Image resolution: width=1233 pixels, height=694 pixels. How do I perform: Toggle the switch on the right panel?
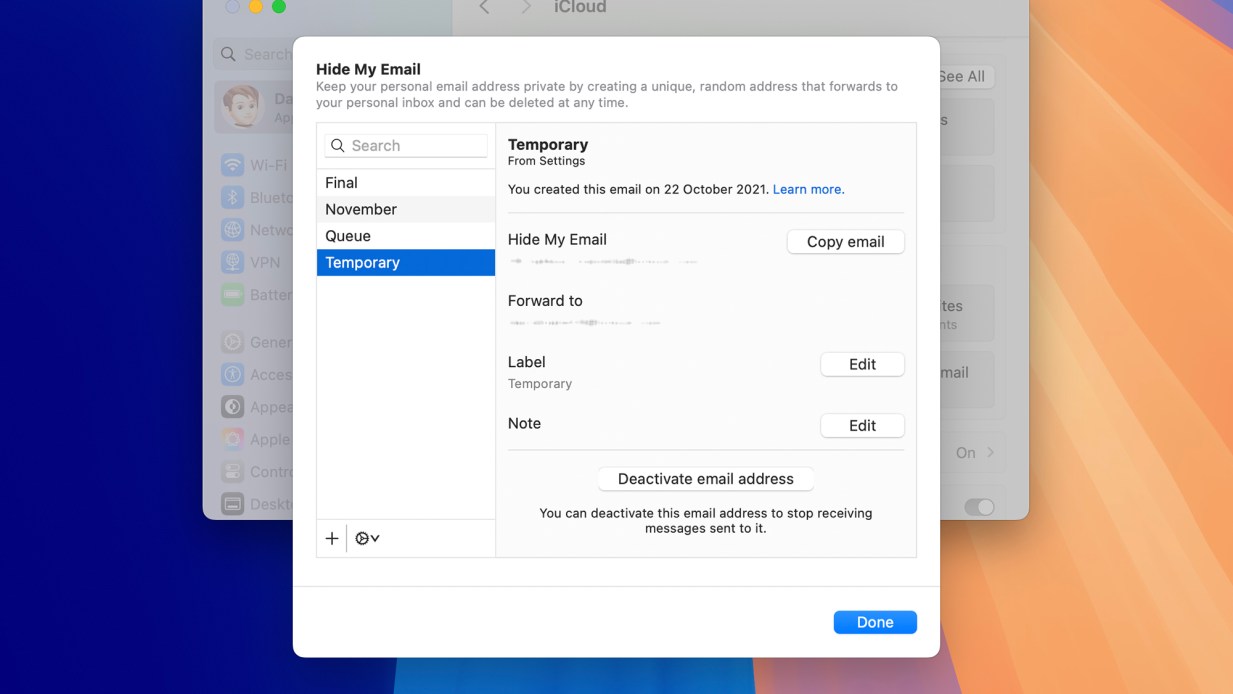coord(979,507)
